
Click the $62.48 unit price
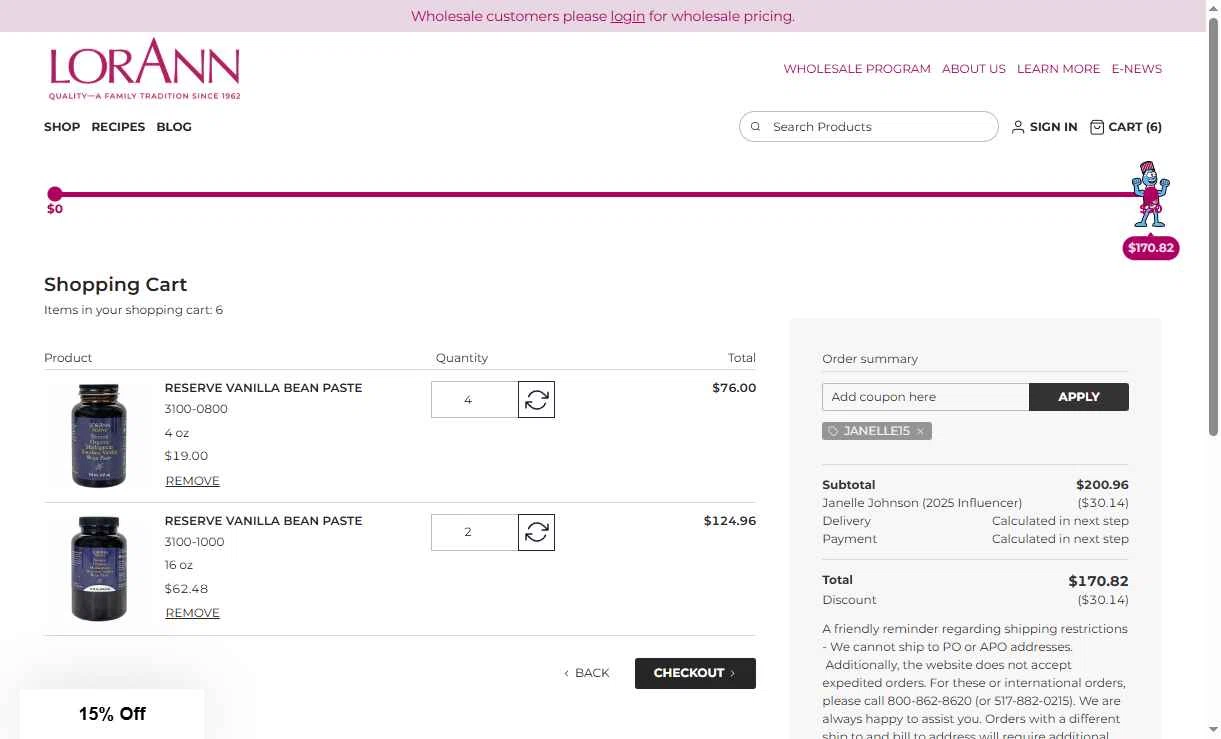[x=186, y=589]
